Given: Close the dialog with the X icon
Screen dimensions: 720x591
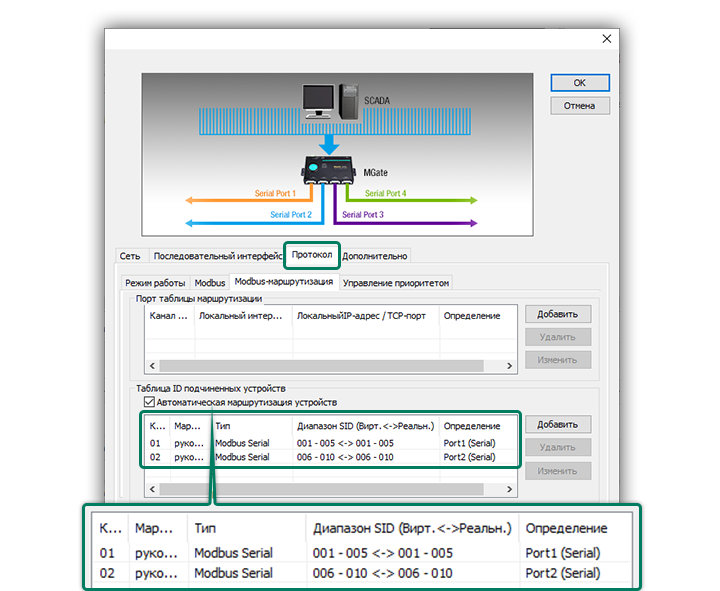Looking at the screenshot, I should pyautogui.click(x=606, y=39).
